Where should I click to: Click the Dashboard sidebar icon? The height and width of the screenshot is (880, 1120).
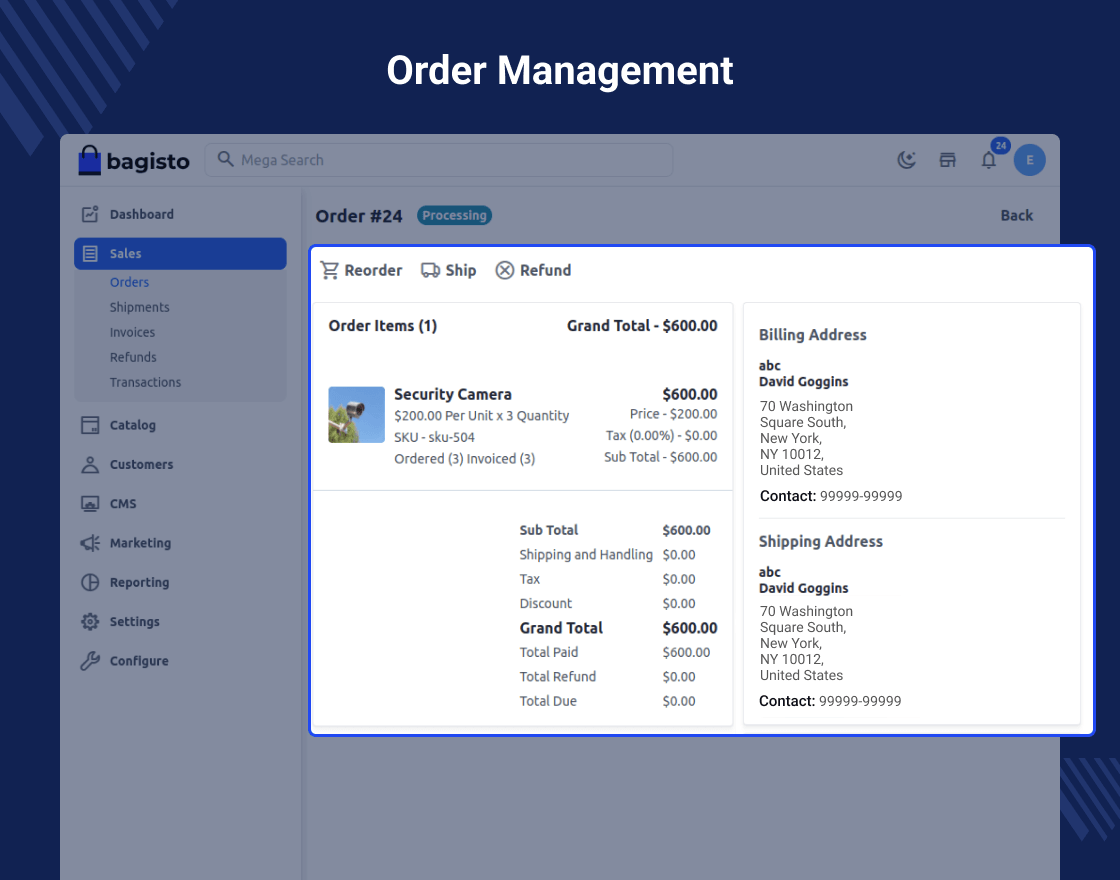(x=90, y=214)
